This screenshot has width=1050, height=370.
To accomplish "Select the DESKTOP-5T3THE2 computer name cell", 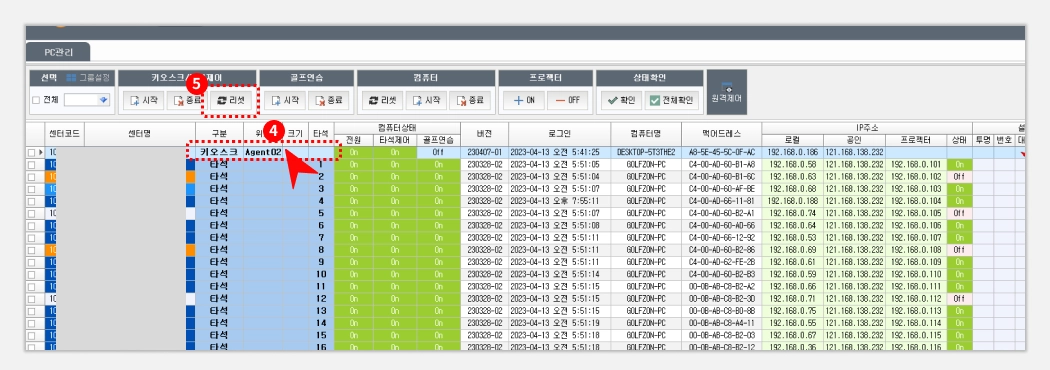I will click(646, 153).
